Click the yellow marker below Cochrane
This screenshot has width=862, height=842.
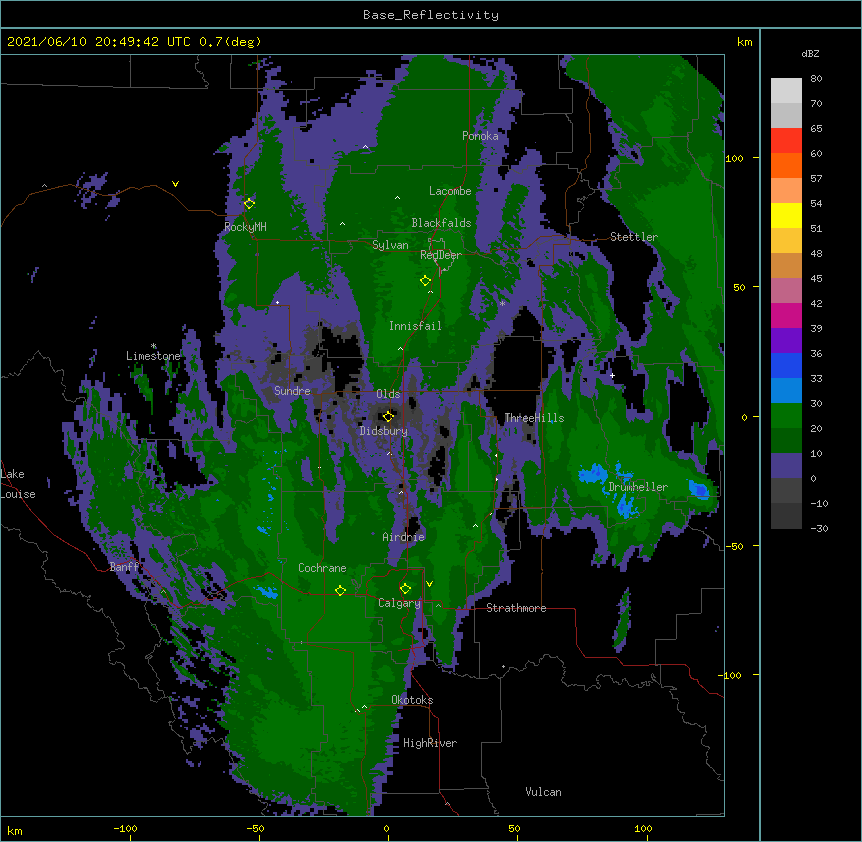pyautogui.click(x=340, y=591)
